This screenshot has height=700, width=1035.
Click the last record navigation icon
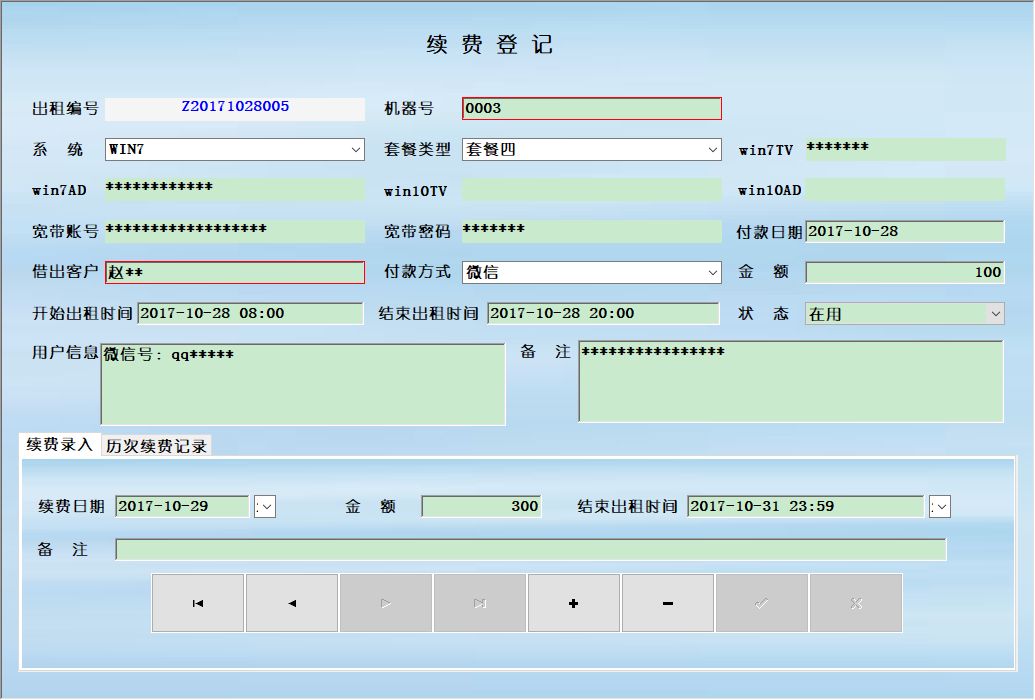point(480,602)
